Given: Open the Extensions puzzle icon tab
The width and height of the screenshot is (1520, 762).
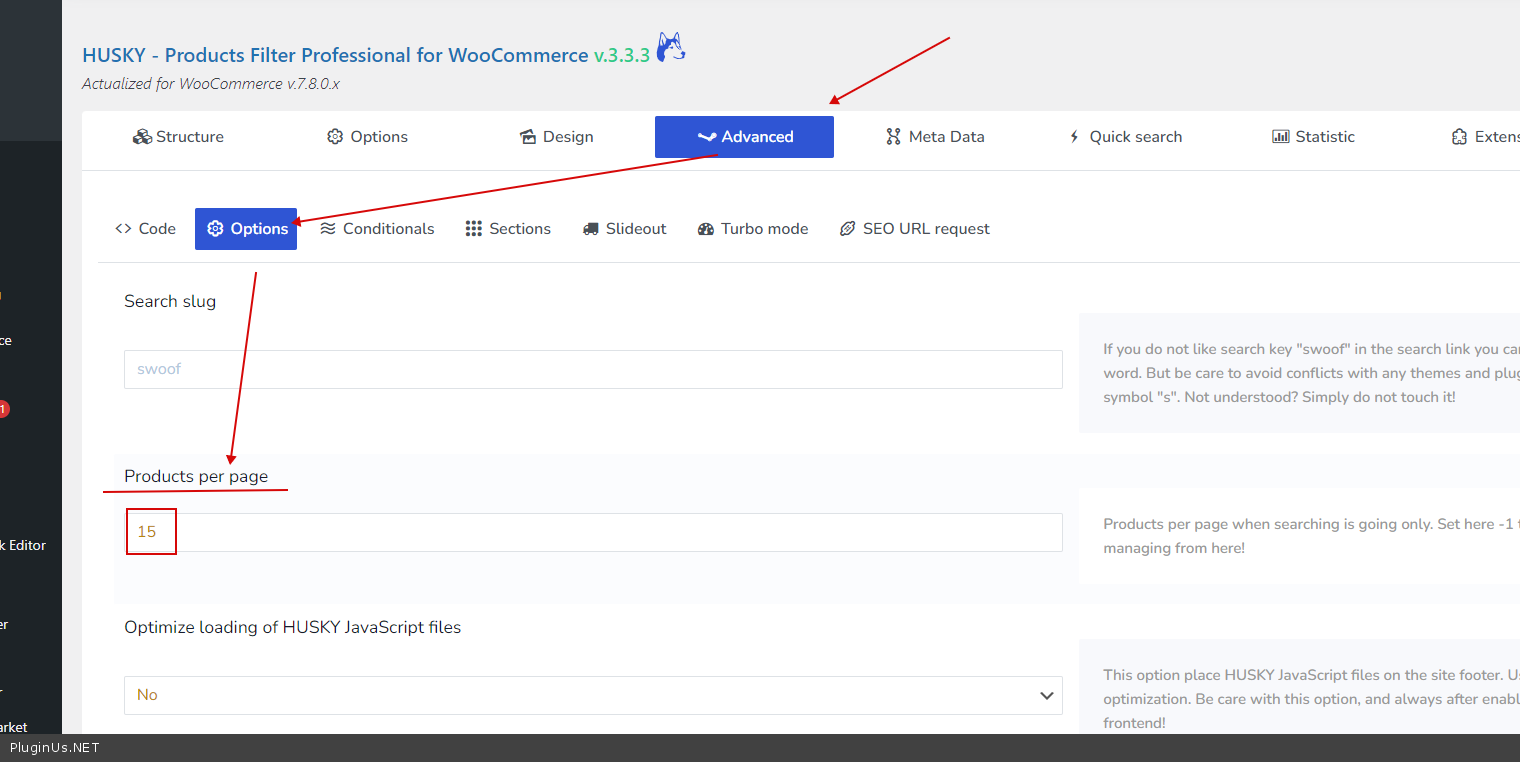Looking at the screenshot, I should coord(1459,137).
